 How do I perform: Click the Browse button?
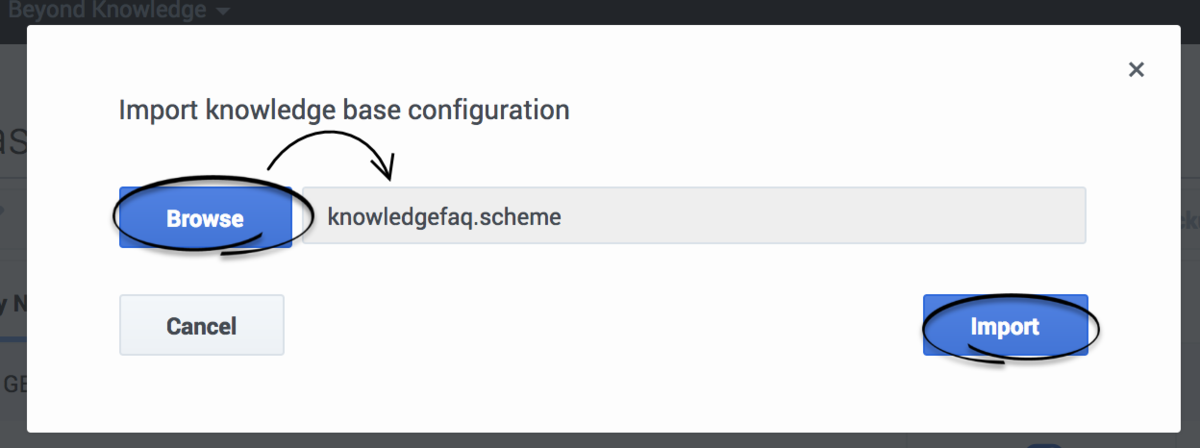pos(205,217)
